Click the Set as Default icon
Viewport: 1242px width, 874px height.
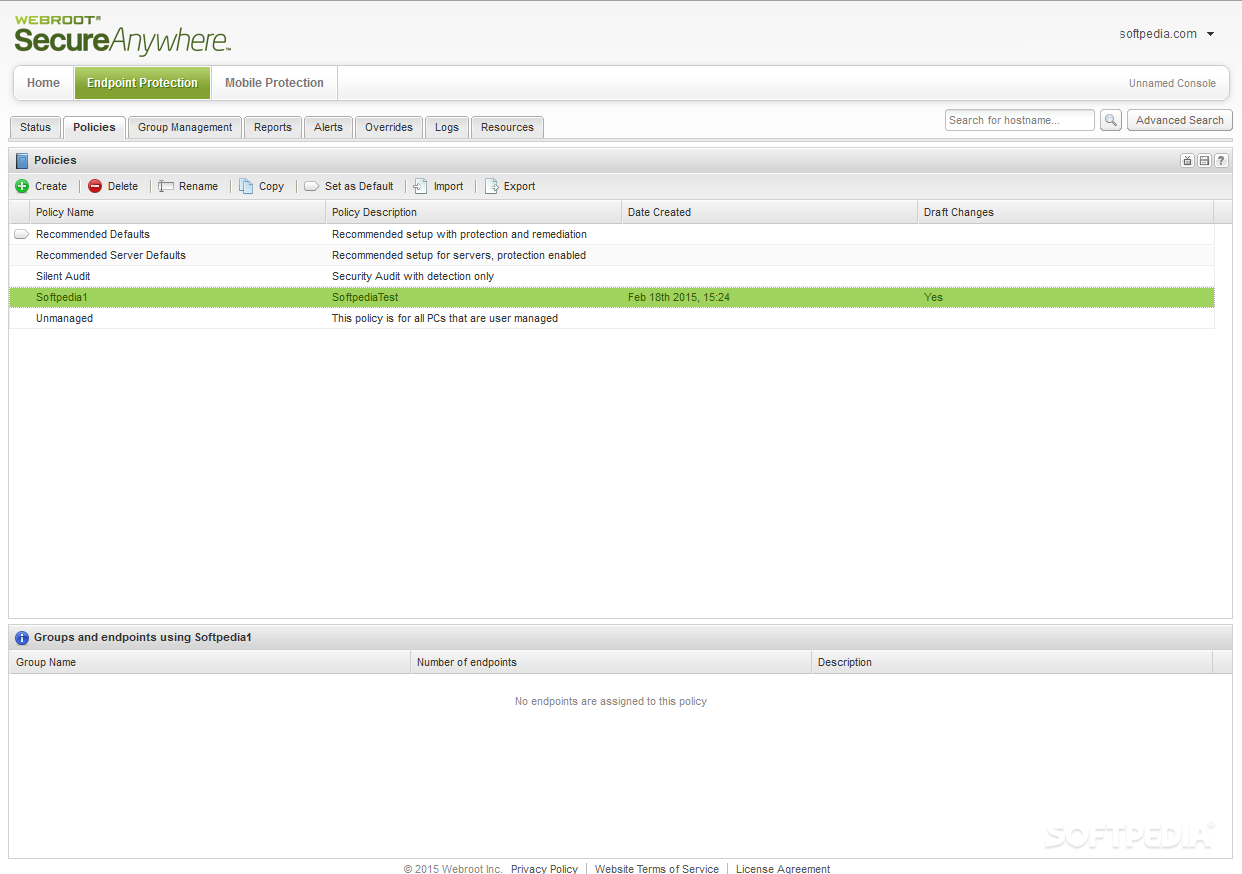pyautogui.click(x=311, y=186)
